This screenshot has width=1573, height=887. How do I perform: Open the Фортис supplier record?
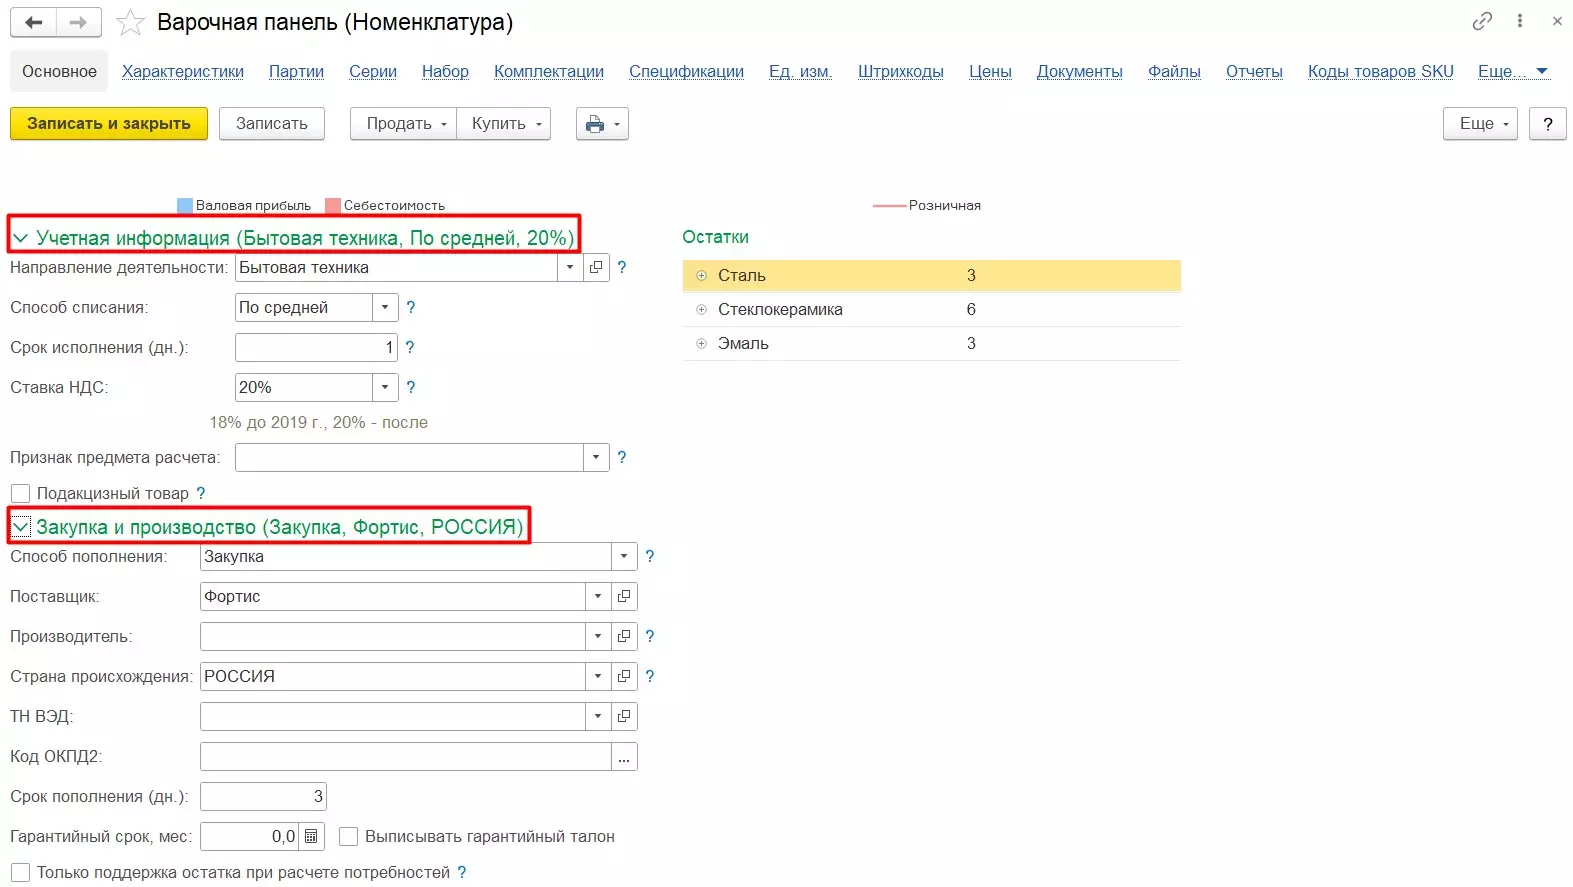(x=624, y=597)
